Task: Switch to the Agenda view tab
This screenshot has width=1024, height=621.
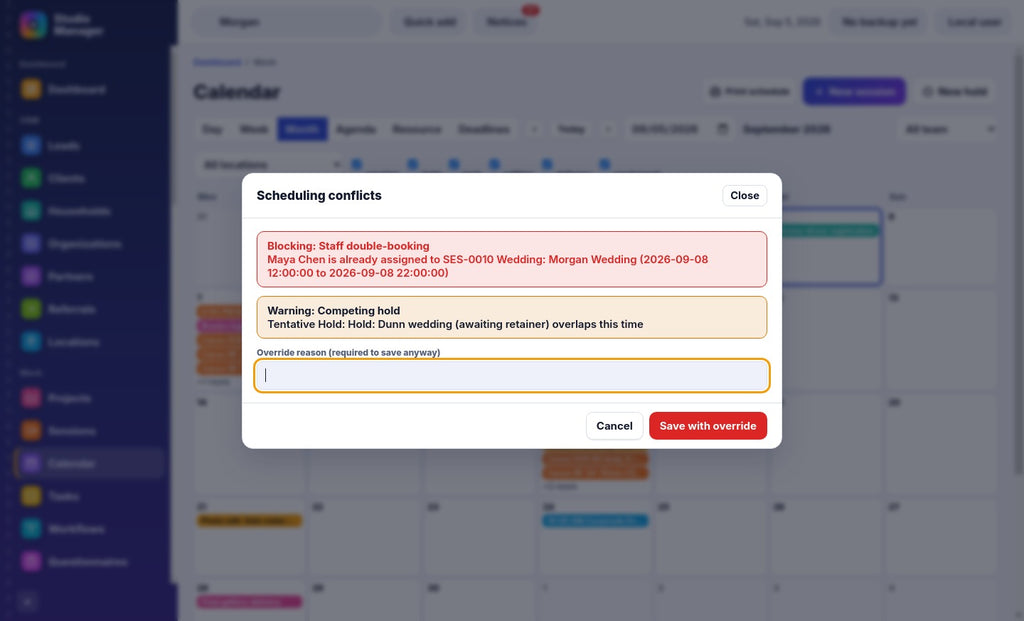Action: (x=356, y=129)
